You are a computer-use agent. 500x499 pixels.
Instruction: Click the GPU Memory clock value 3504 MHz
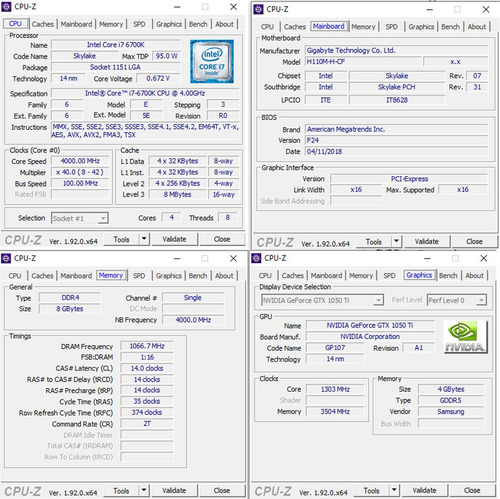[x=335, y=412]
